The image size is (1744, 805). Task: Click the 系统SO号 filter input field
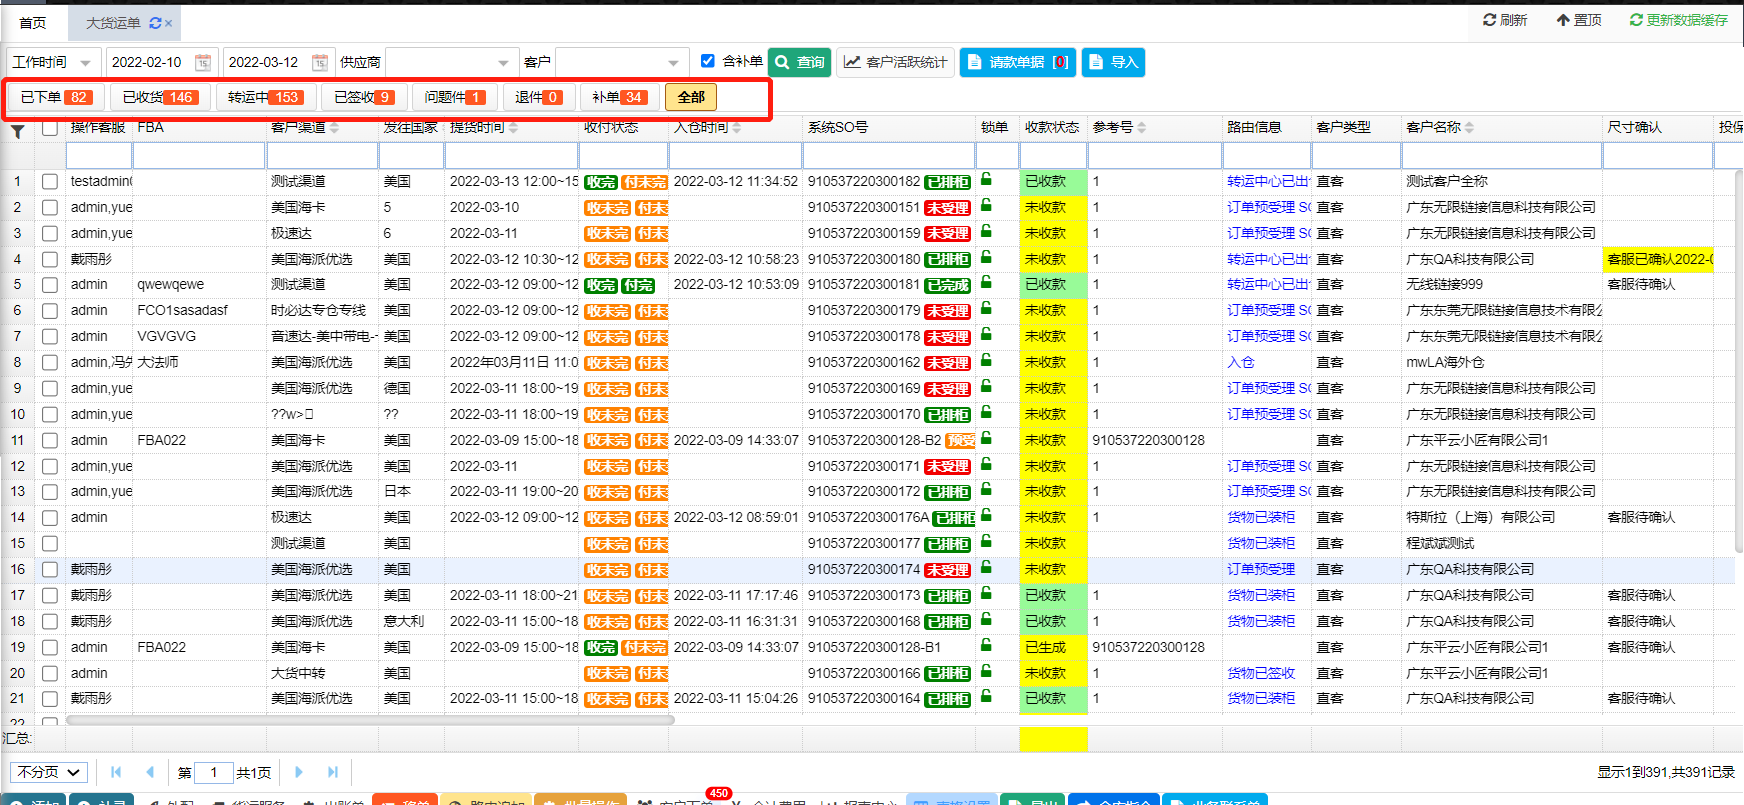[888, 156]
